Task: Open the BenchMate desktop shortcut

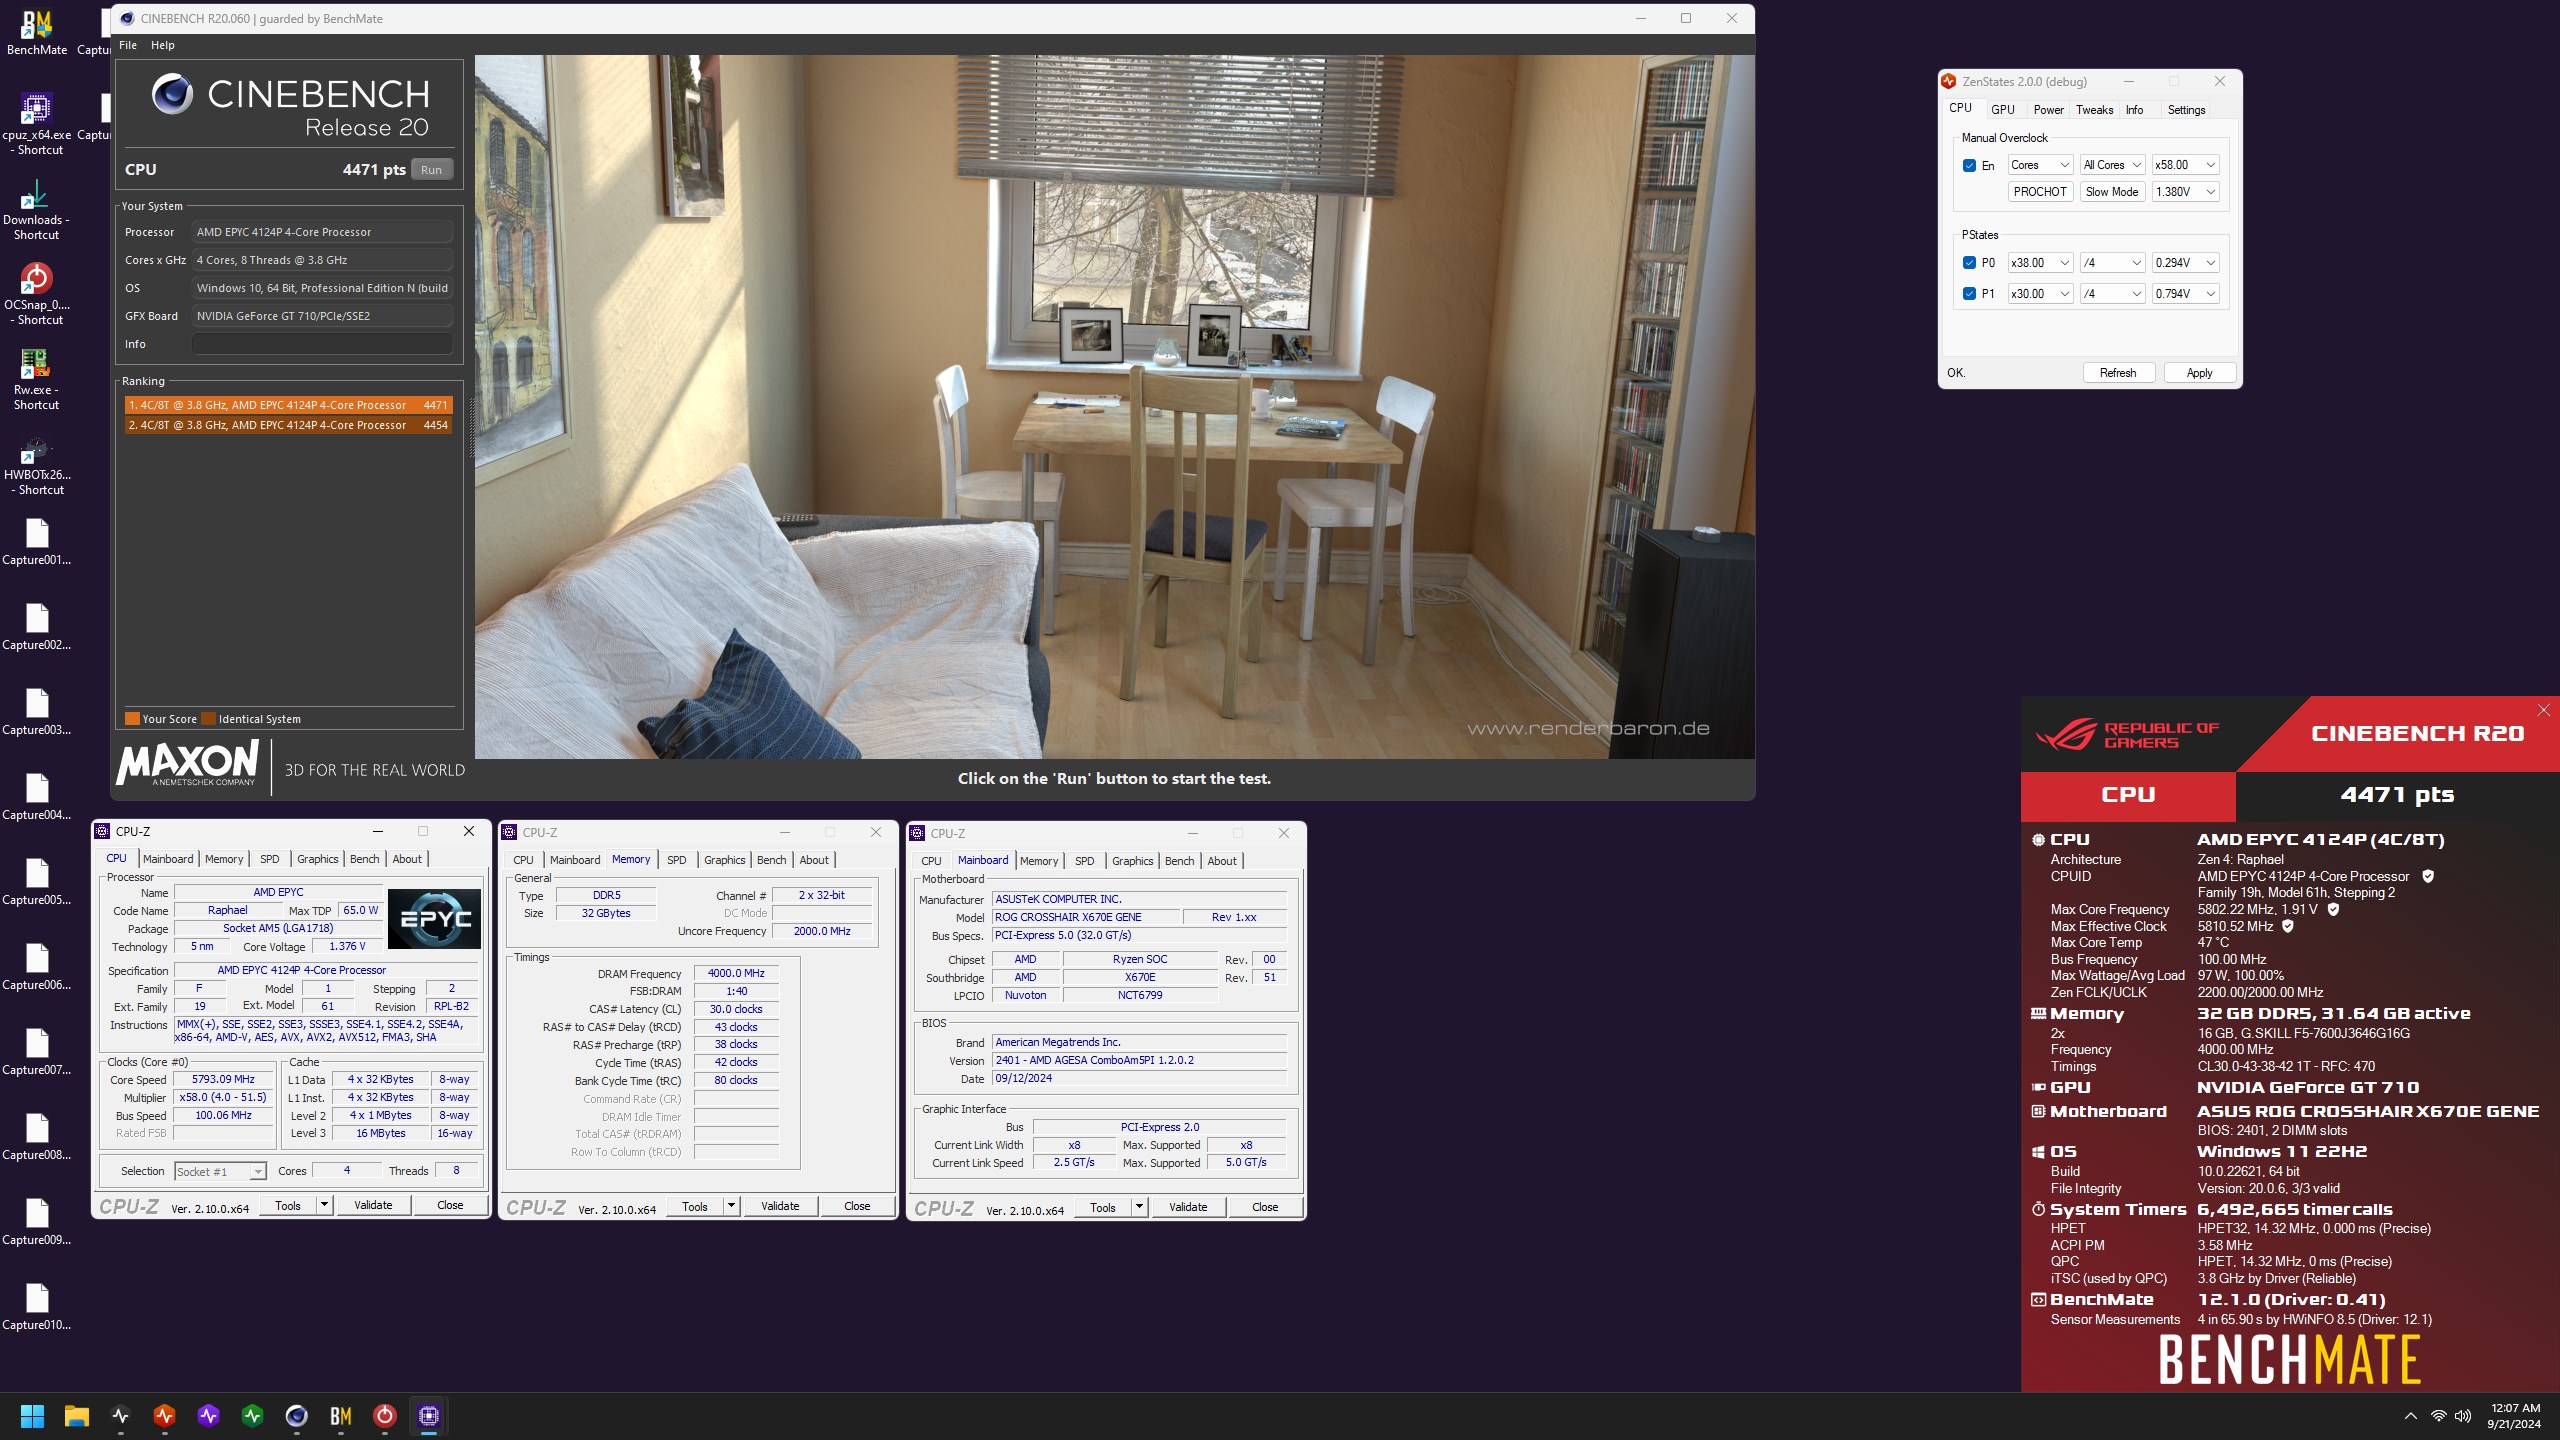Action: 36,30
